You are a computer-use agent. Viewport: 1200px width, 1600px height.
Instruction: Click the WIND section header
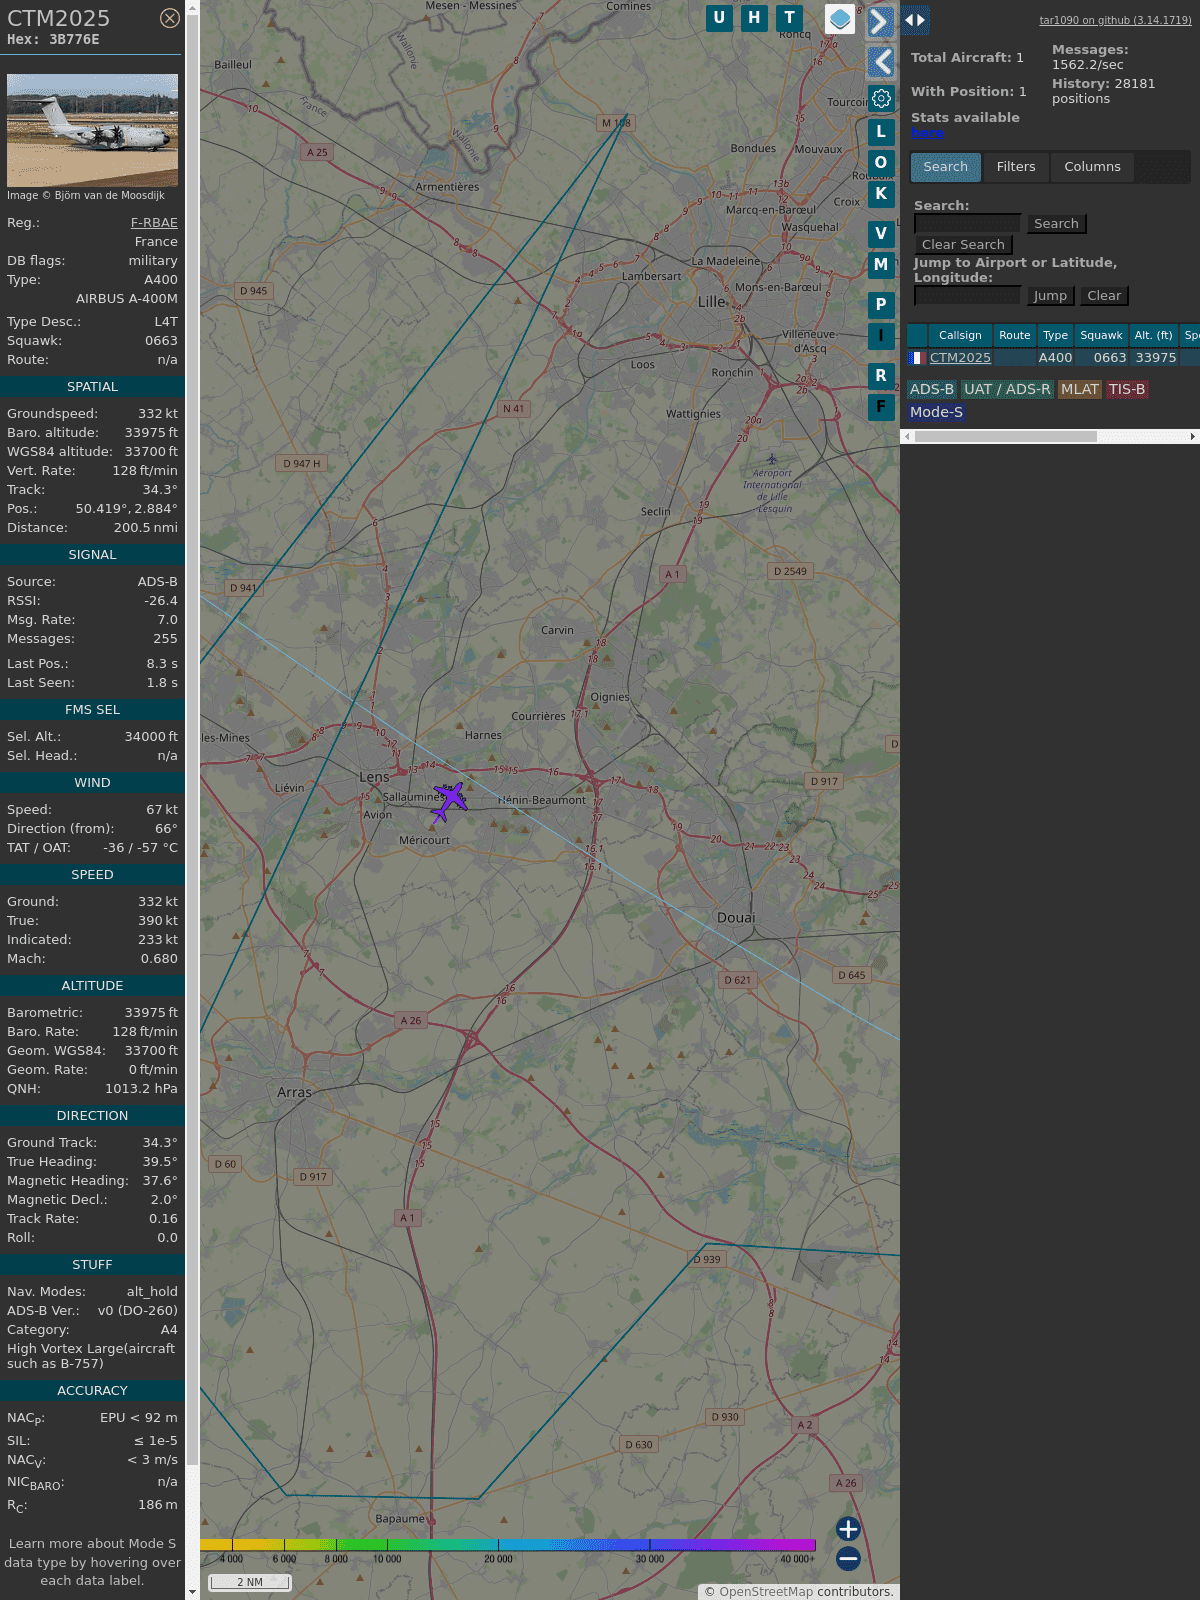coord(92,783)
